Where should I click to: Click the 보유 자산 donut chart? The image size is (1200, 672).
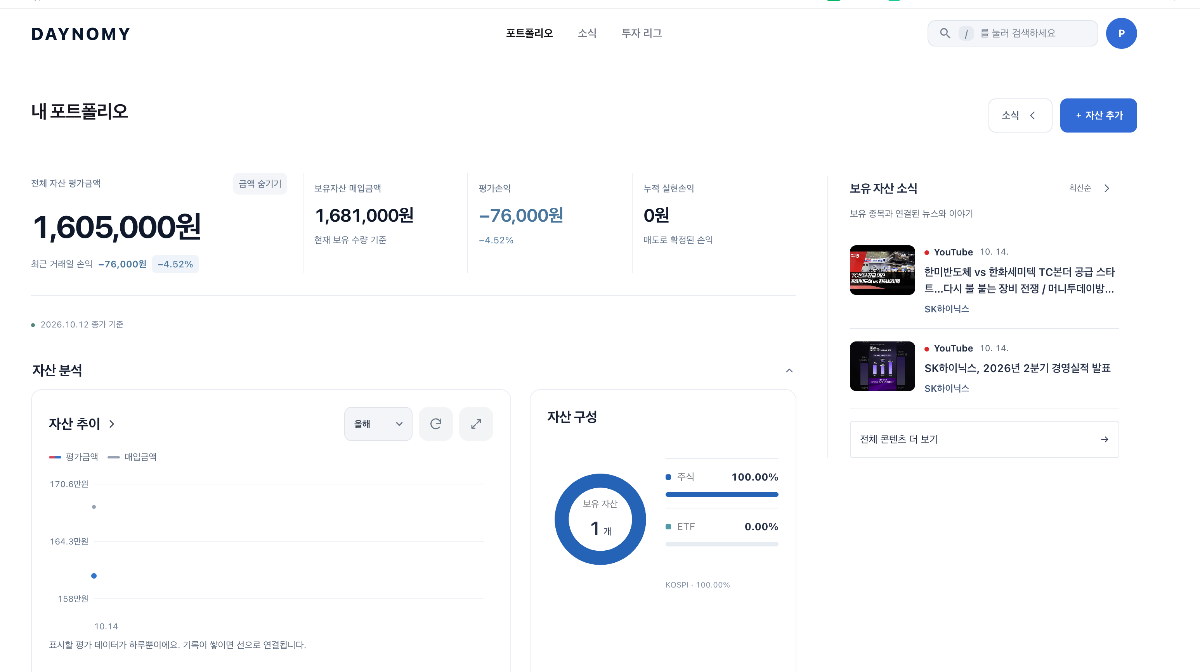[600, 519]
